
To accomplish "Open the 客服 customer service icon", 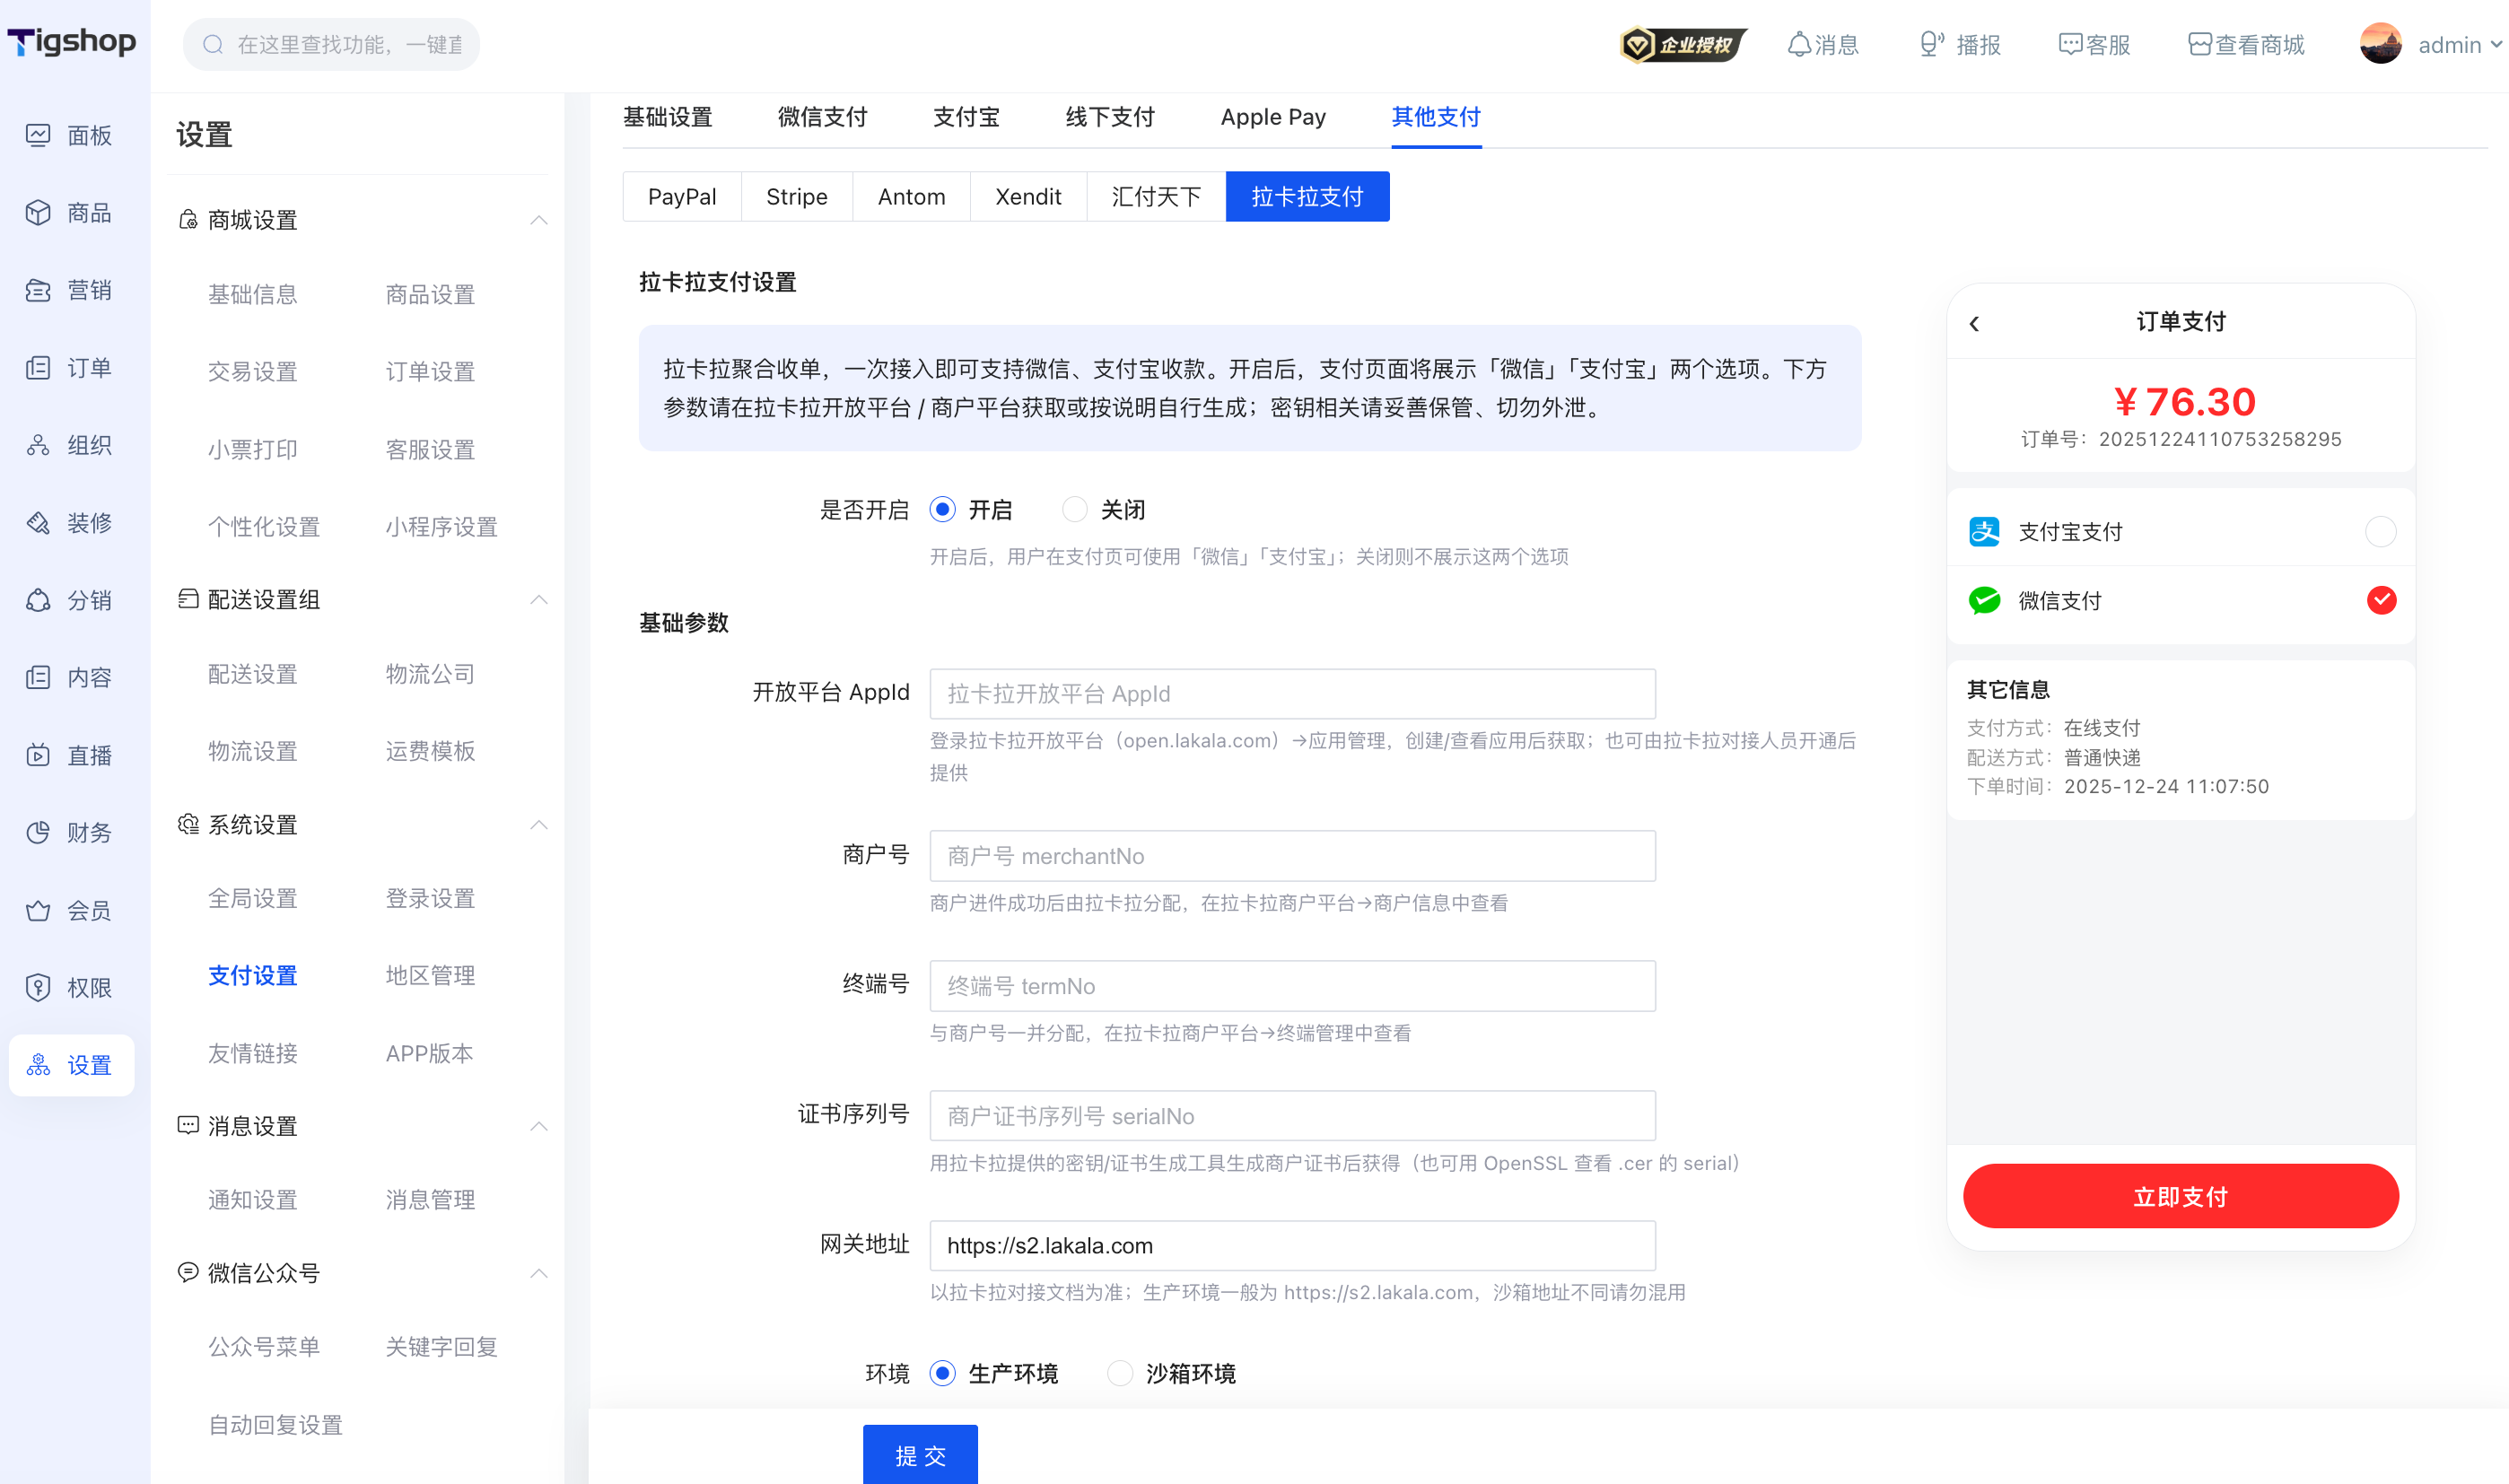I will click(x=2070, y=45).
